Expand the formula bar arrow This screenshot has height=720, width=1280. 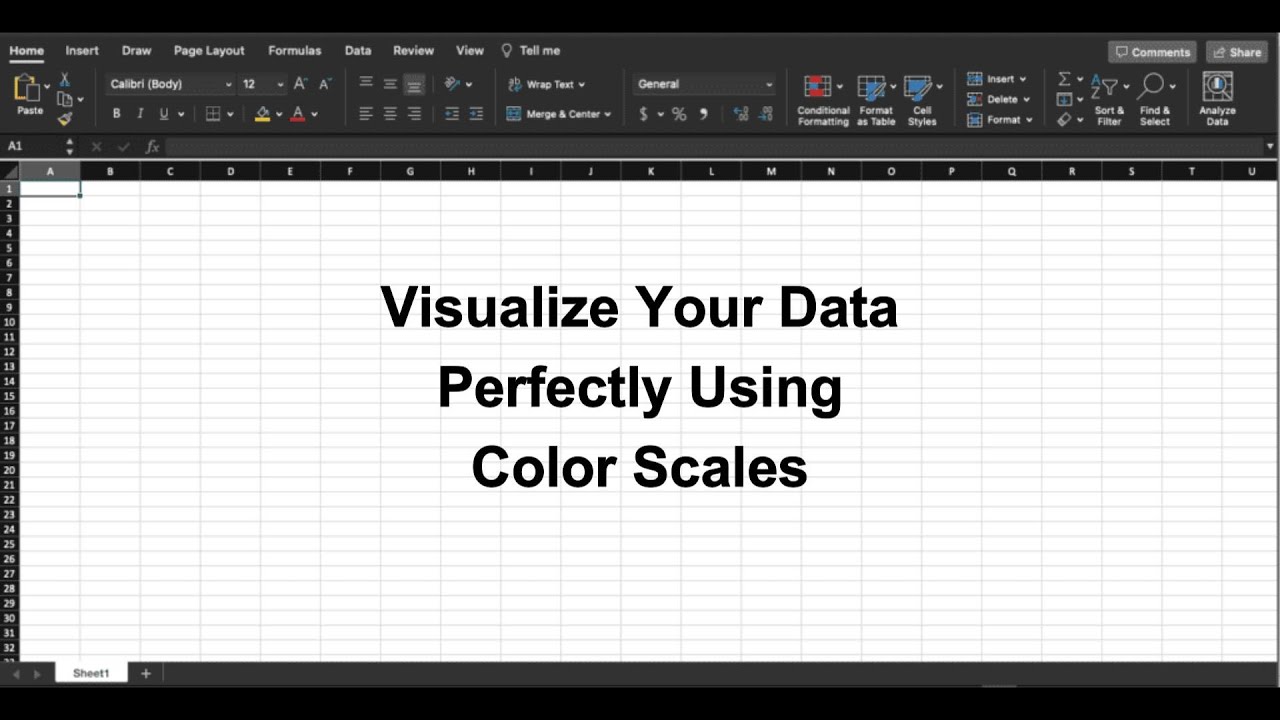point(1270,146)
